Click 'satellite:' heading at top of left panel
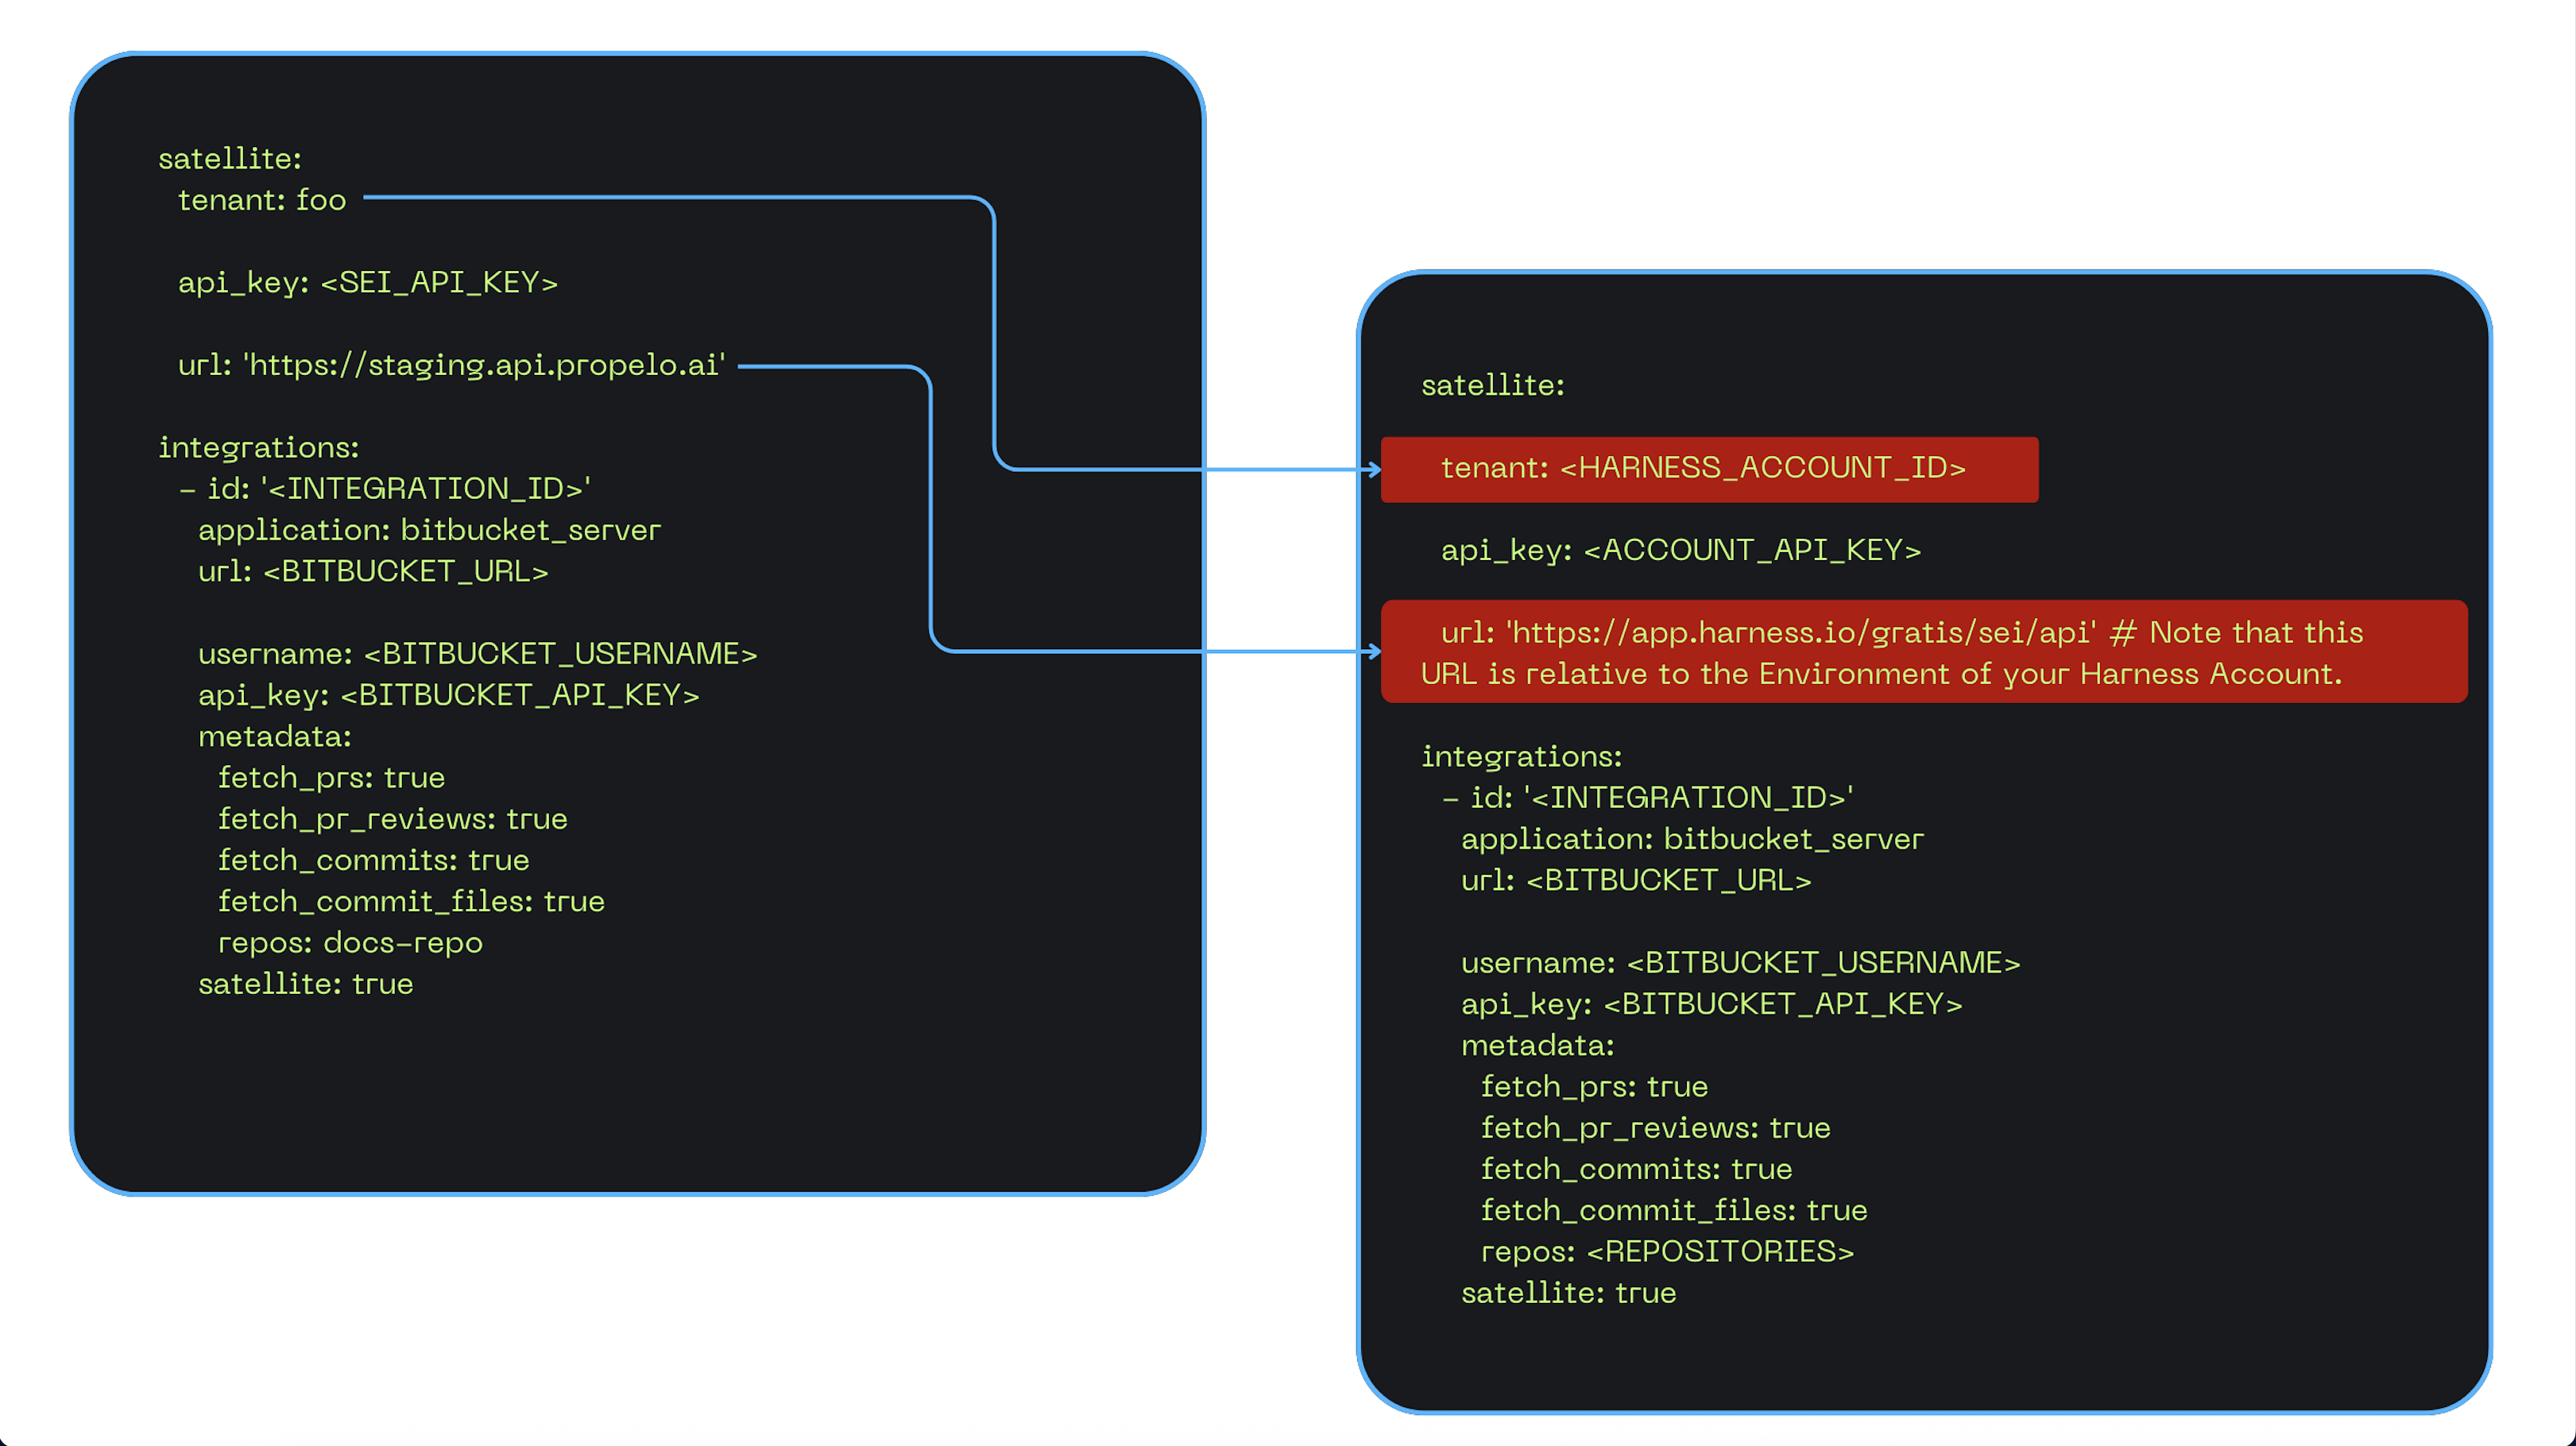The image size is (2576, 1446). pos(230,159)
